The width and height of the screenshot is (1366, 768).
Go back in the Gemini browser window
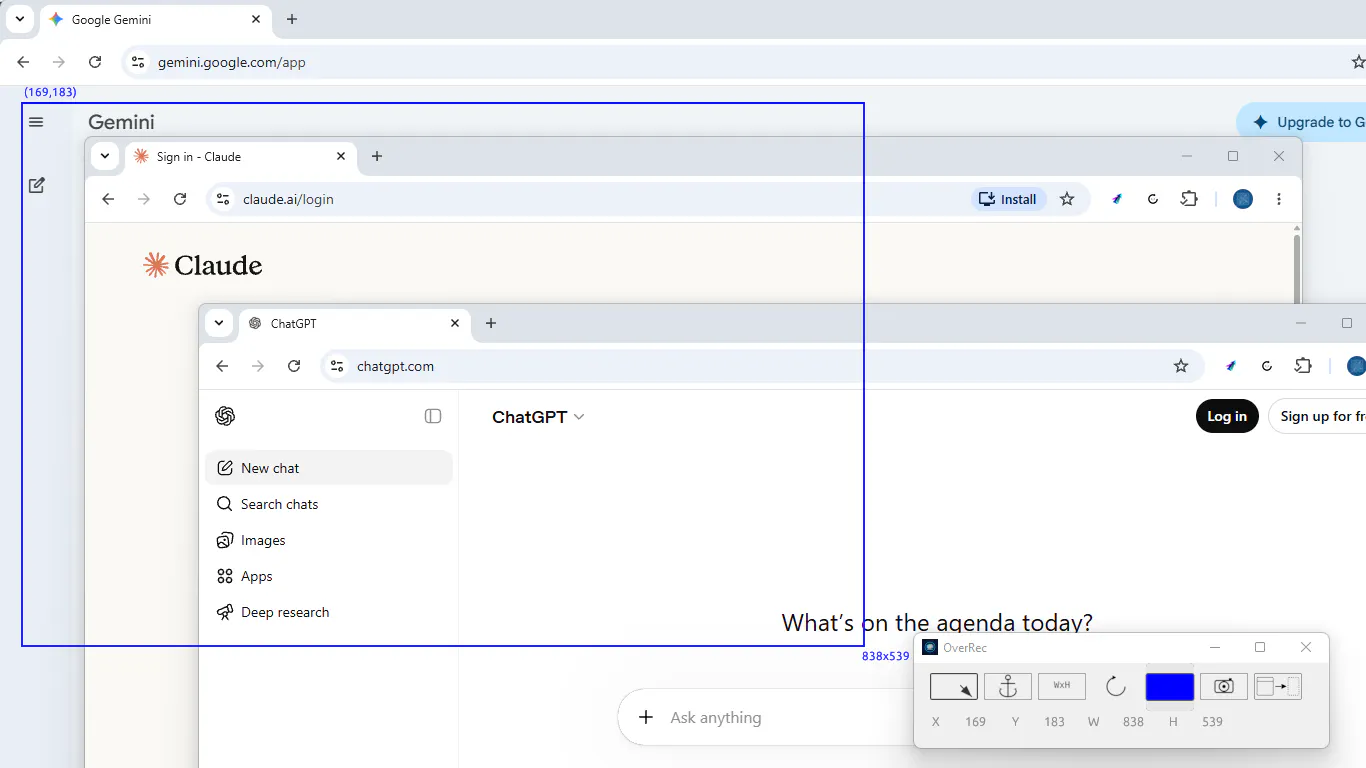tap(23, 62)
